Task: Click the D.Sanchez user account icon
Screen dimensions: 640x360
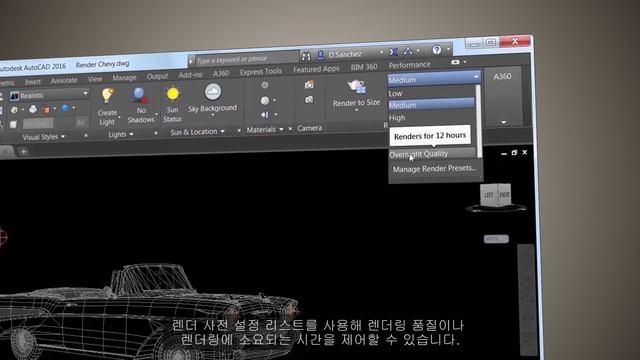Action: (320, 55)
